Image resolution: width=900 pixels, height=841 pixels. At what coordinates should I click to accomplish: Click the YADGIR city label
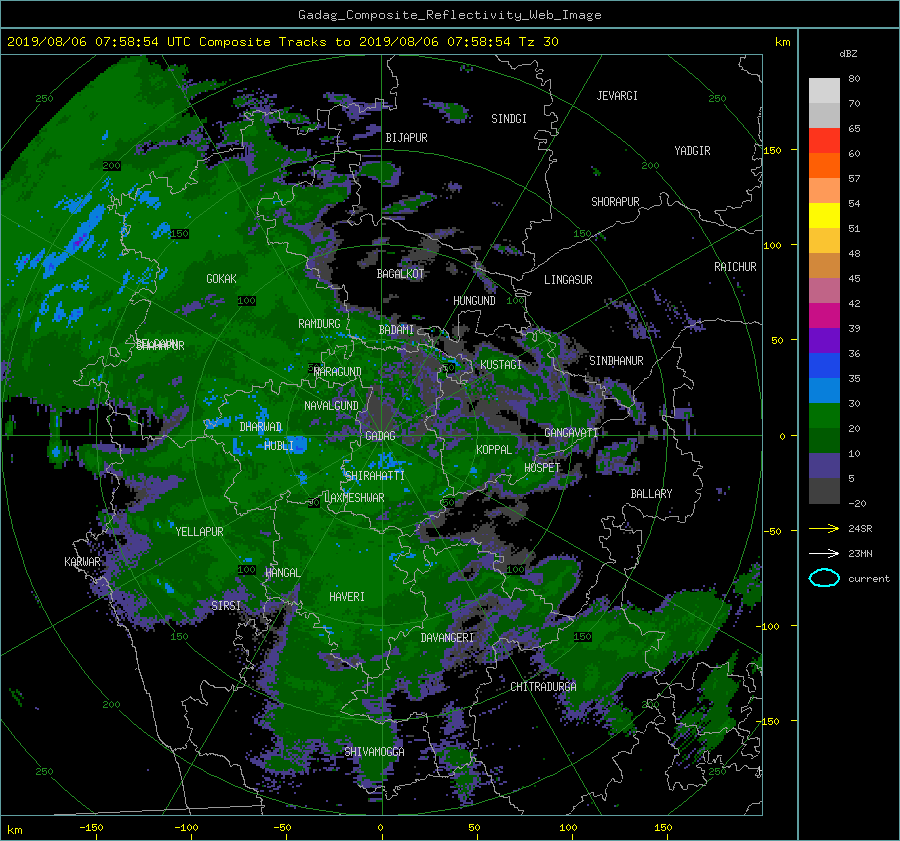tap(692, 151)
